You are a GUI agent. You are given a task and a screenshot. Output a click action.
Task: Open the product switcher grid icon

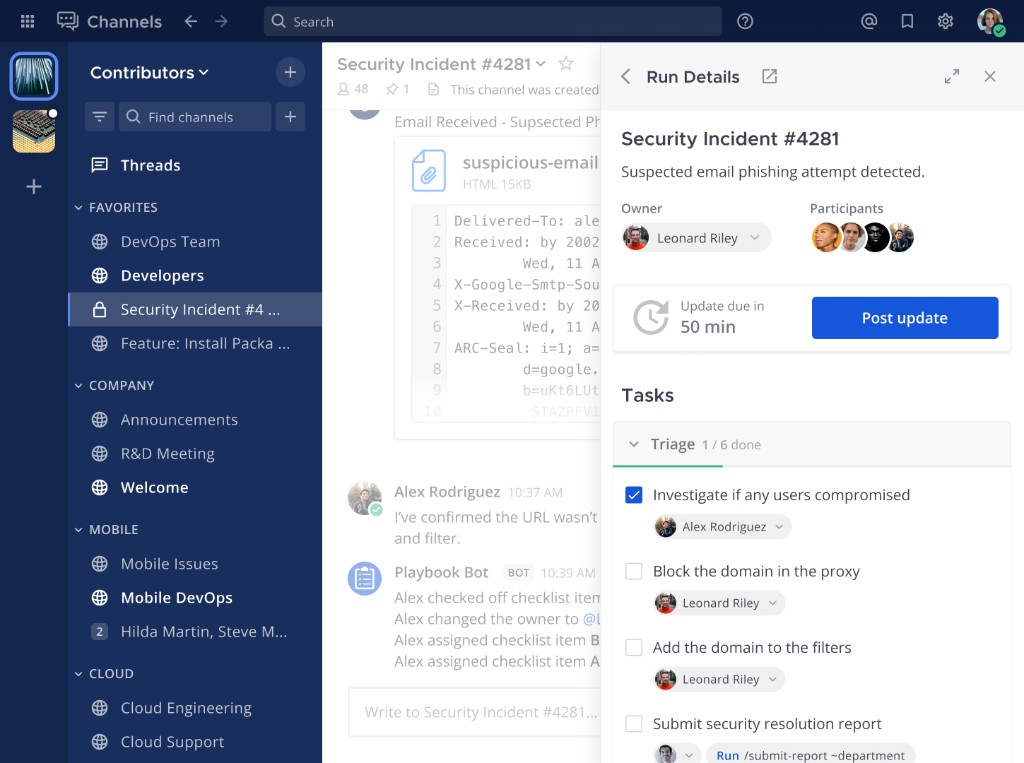click(27, 22)
